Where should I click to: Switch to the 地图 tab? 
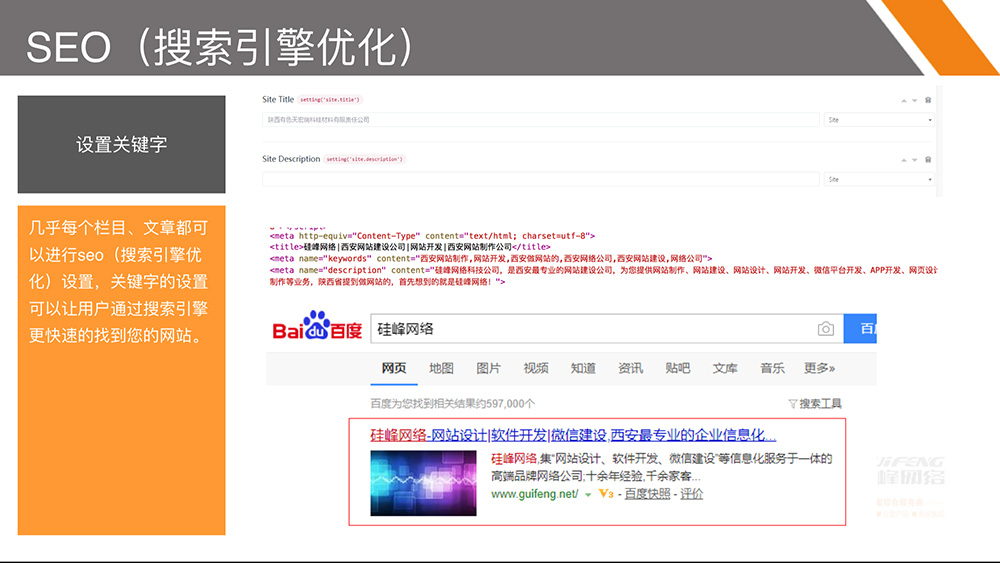pos(441,369)
